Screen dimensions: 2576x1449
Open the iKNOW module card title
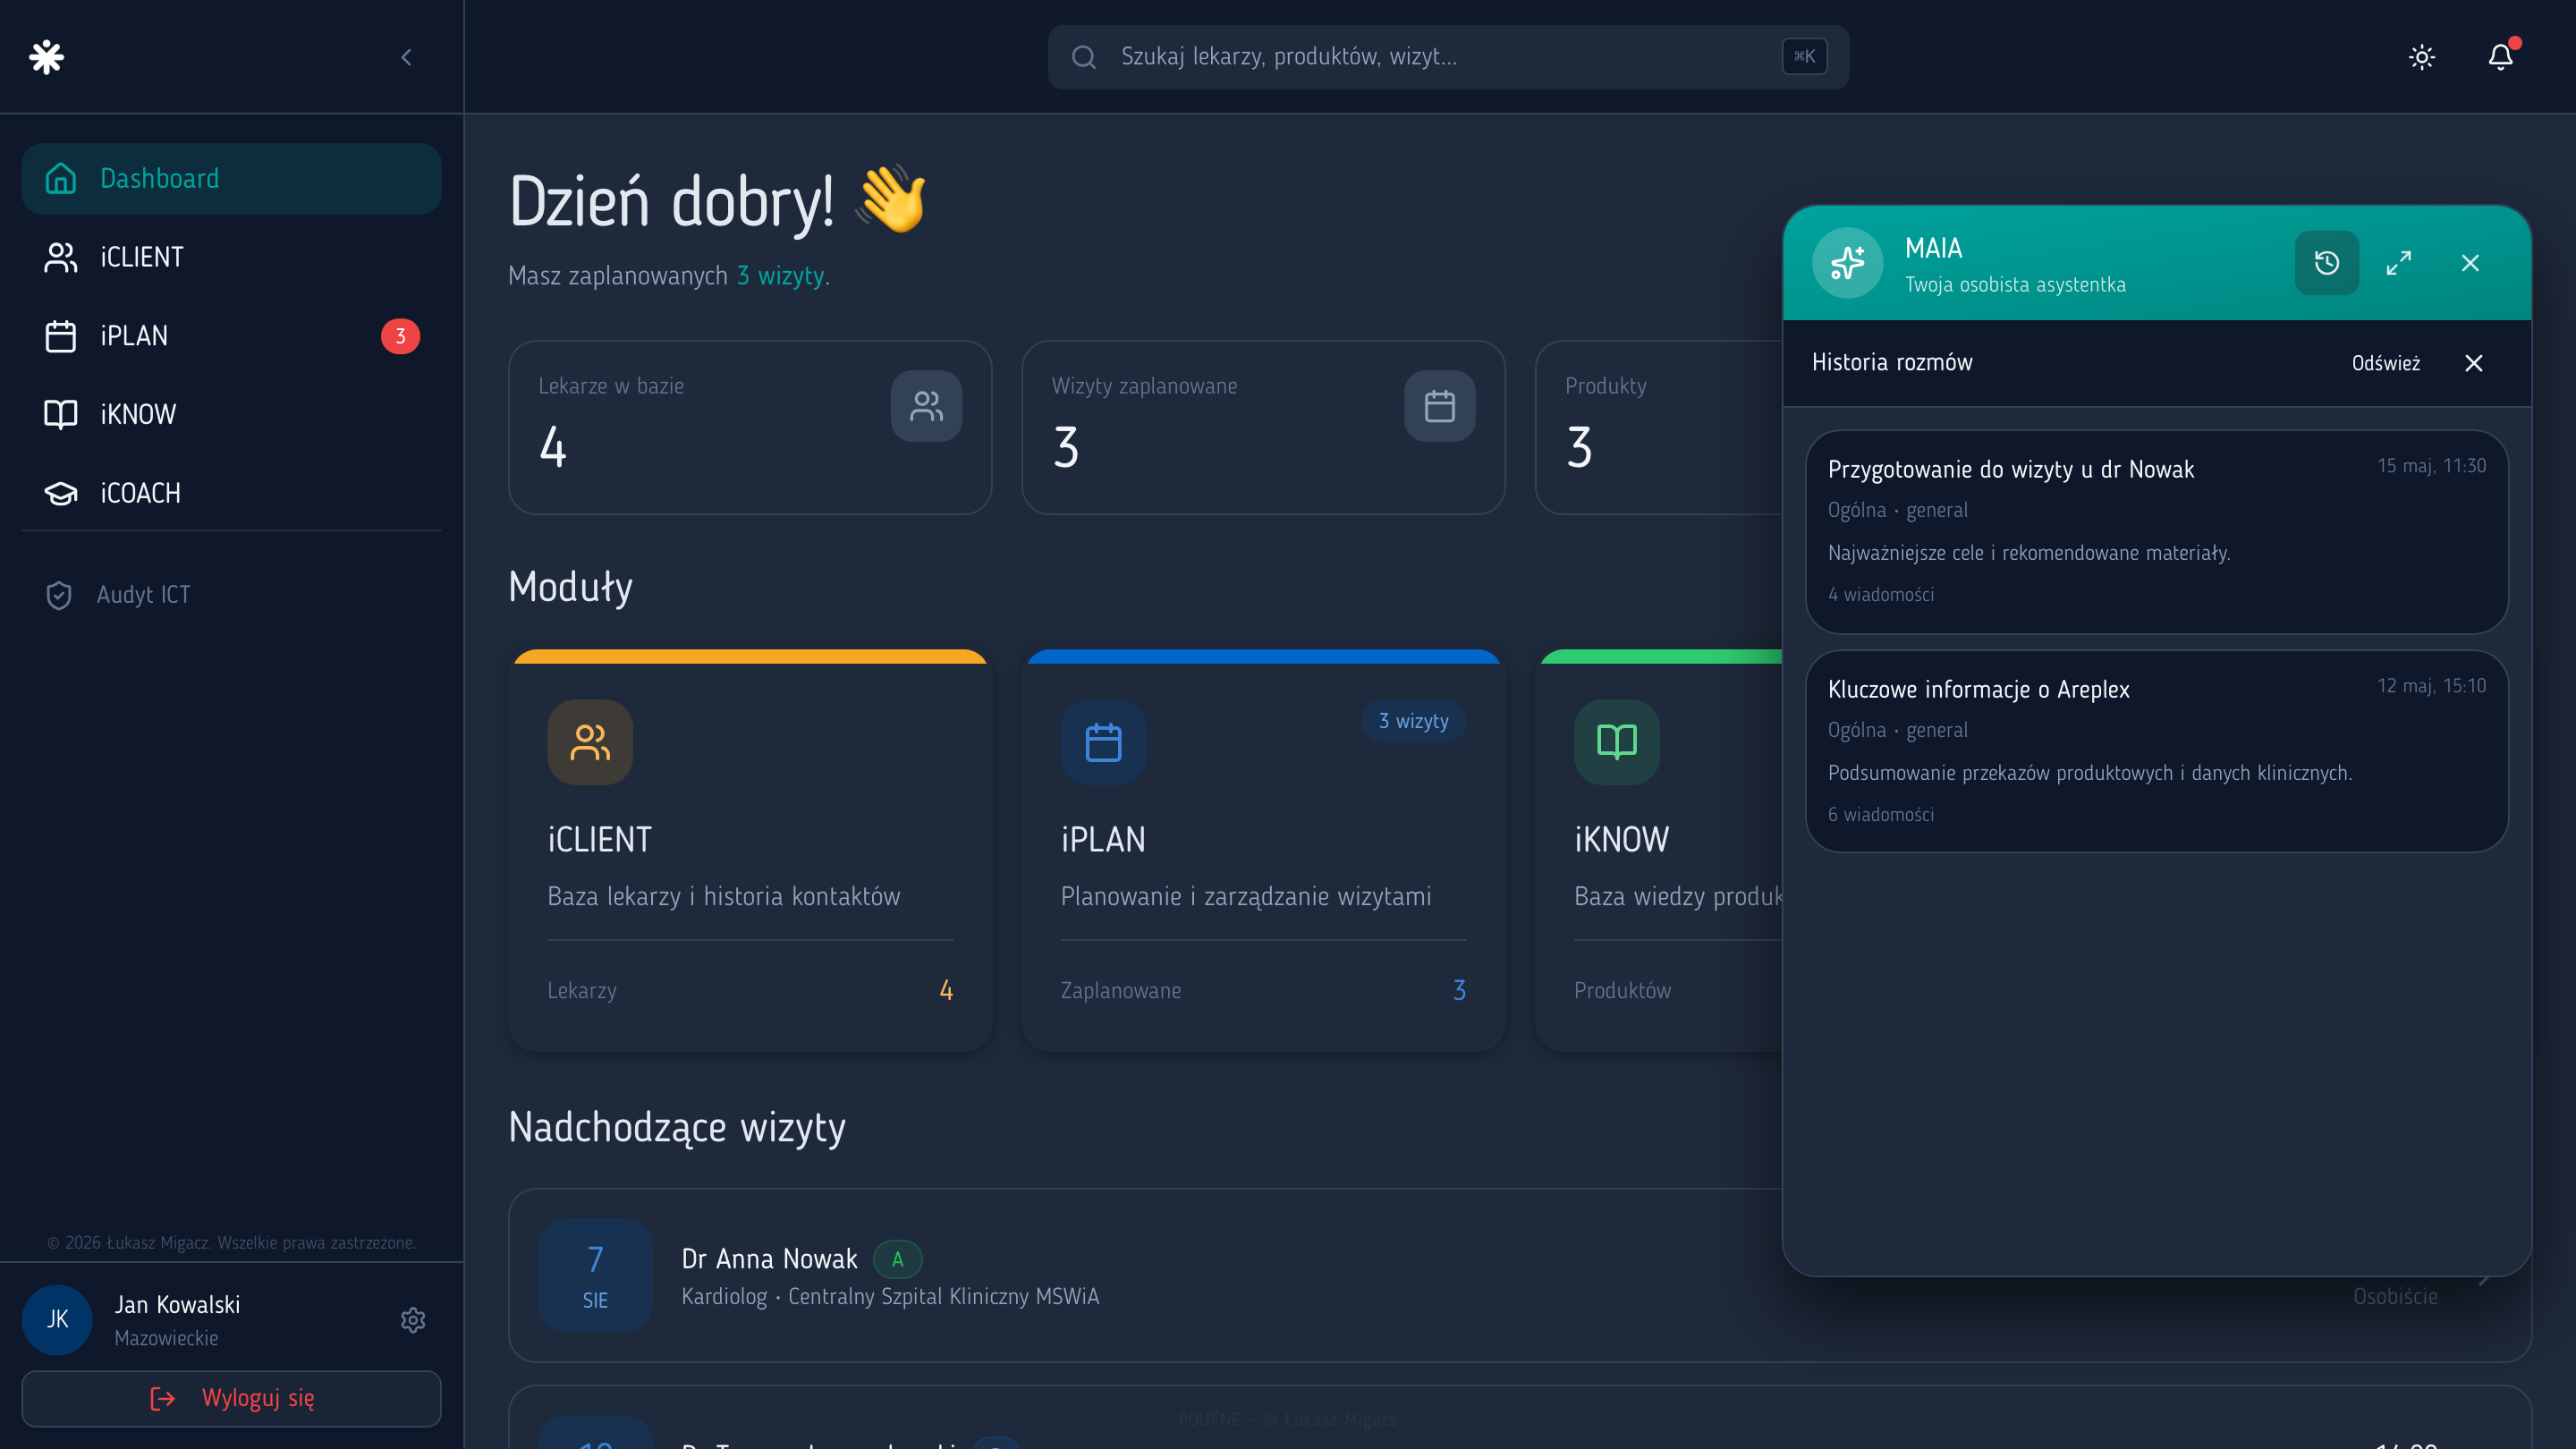1621,839
